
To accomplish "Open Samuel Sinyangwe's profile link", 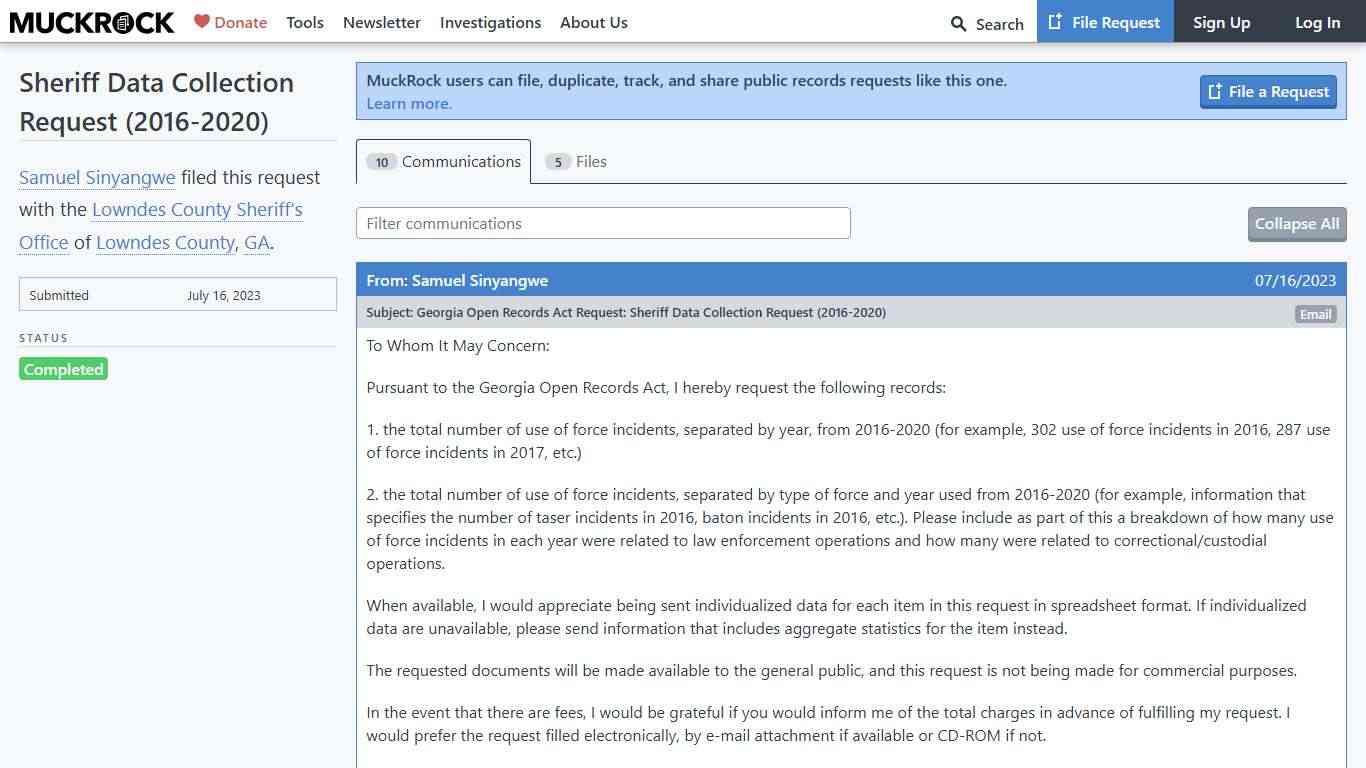I will [x=97, y=178].
